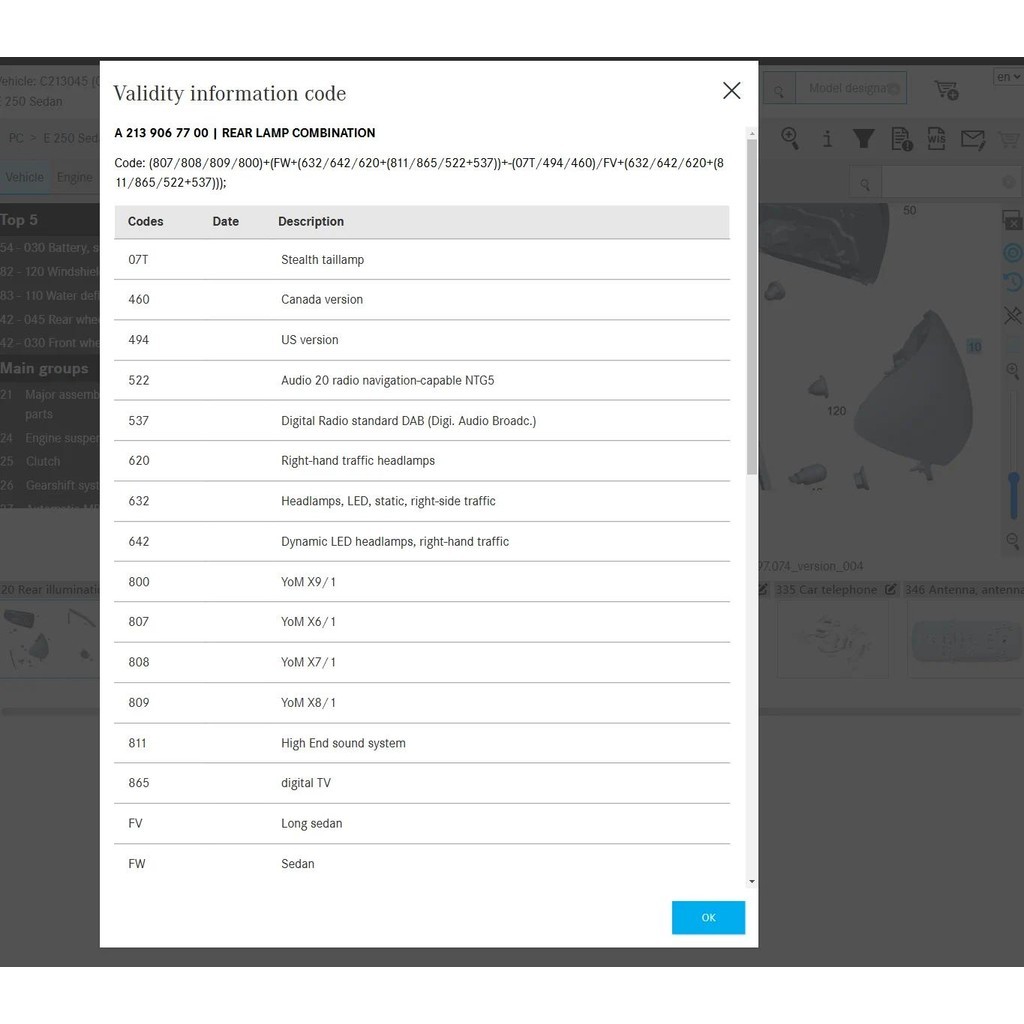The height and width of the screenshot is (1024, 1024).
Task: Select the Engine tab
Action: tap(74, 178)
